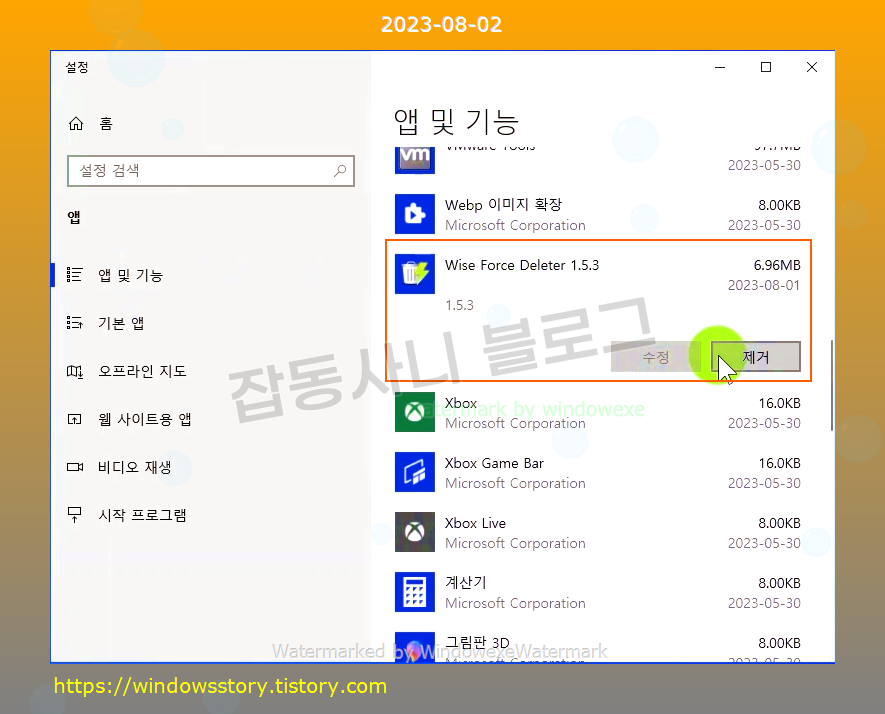Click the app list vertical scrollbar
The height and width of the screenshot is (714, 885).
831,386
